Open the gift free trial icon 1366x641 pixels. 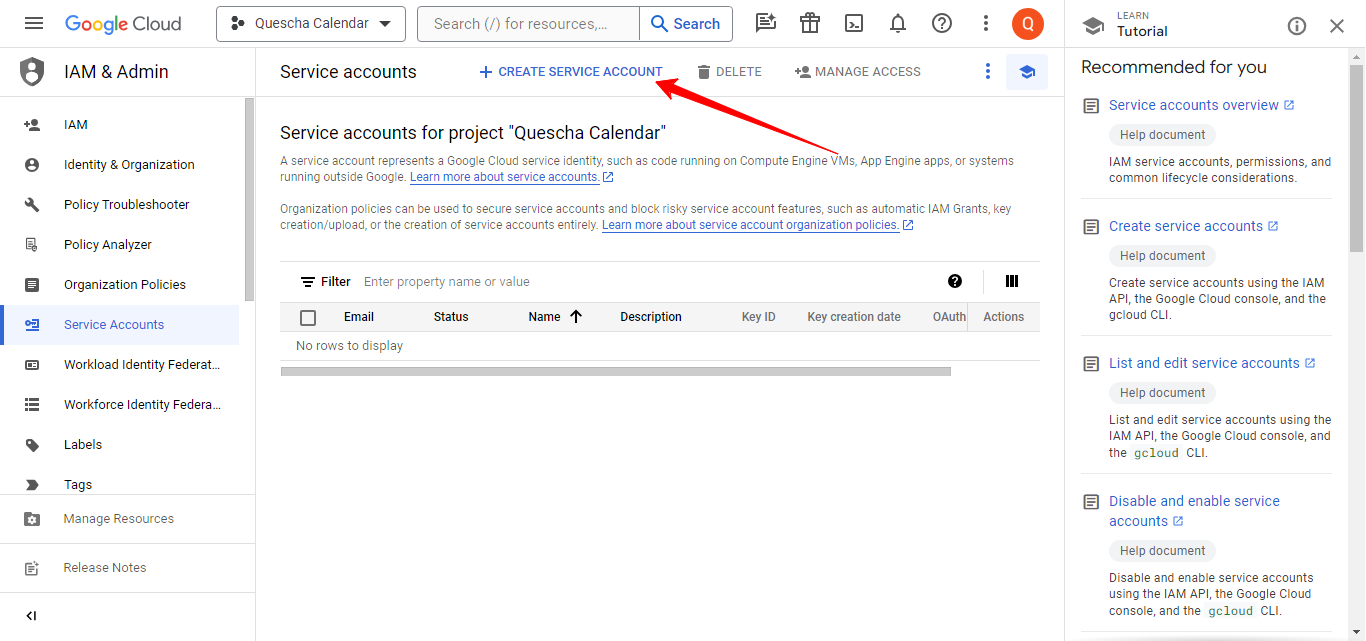point(810,24)
